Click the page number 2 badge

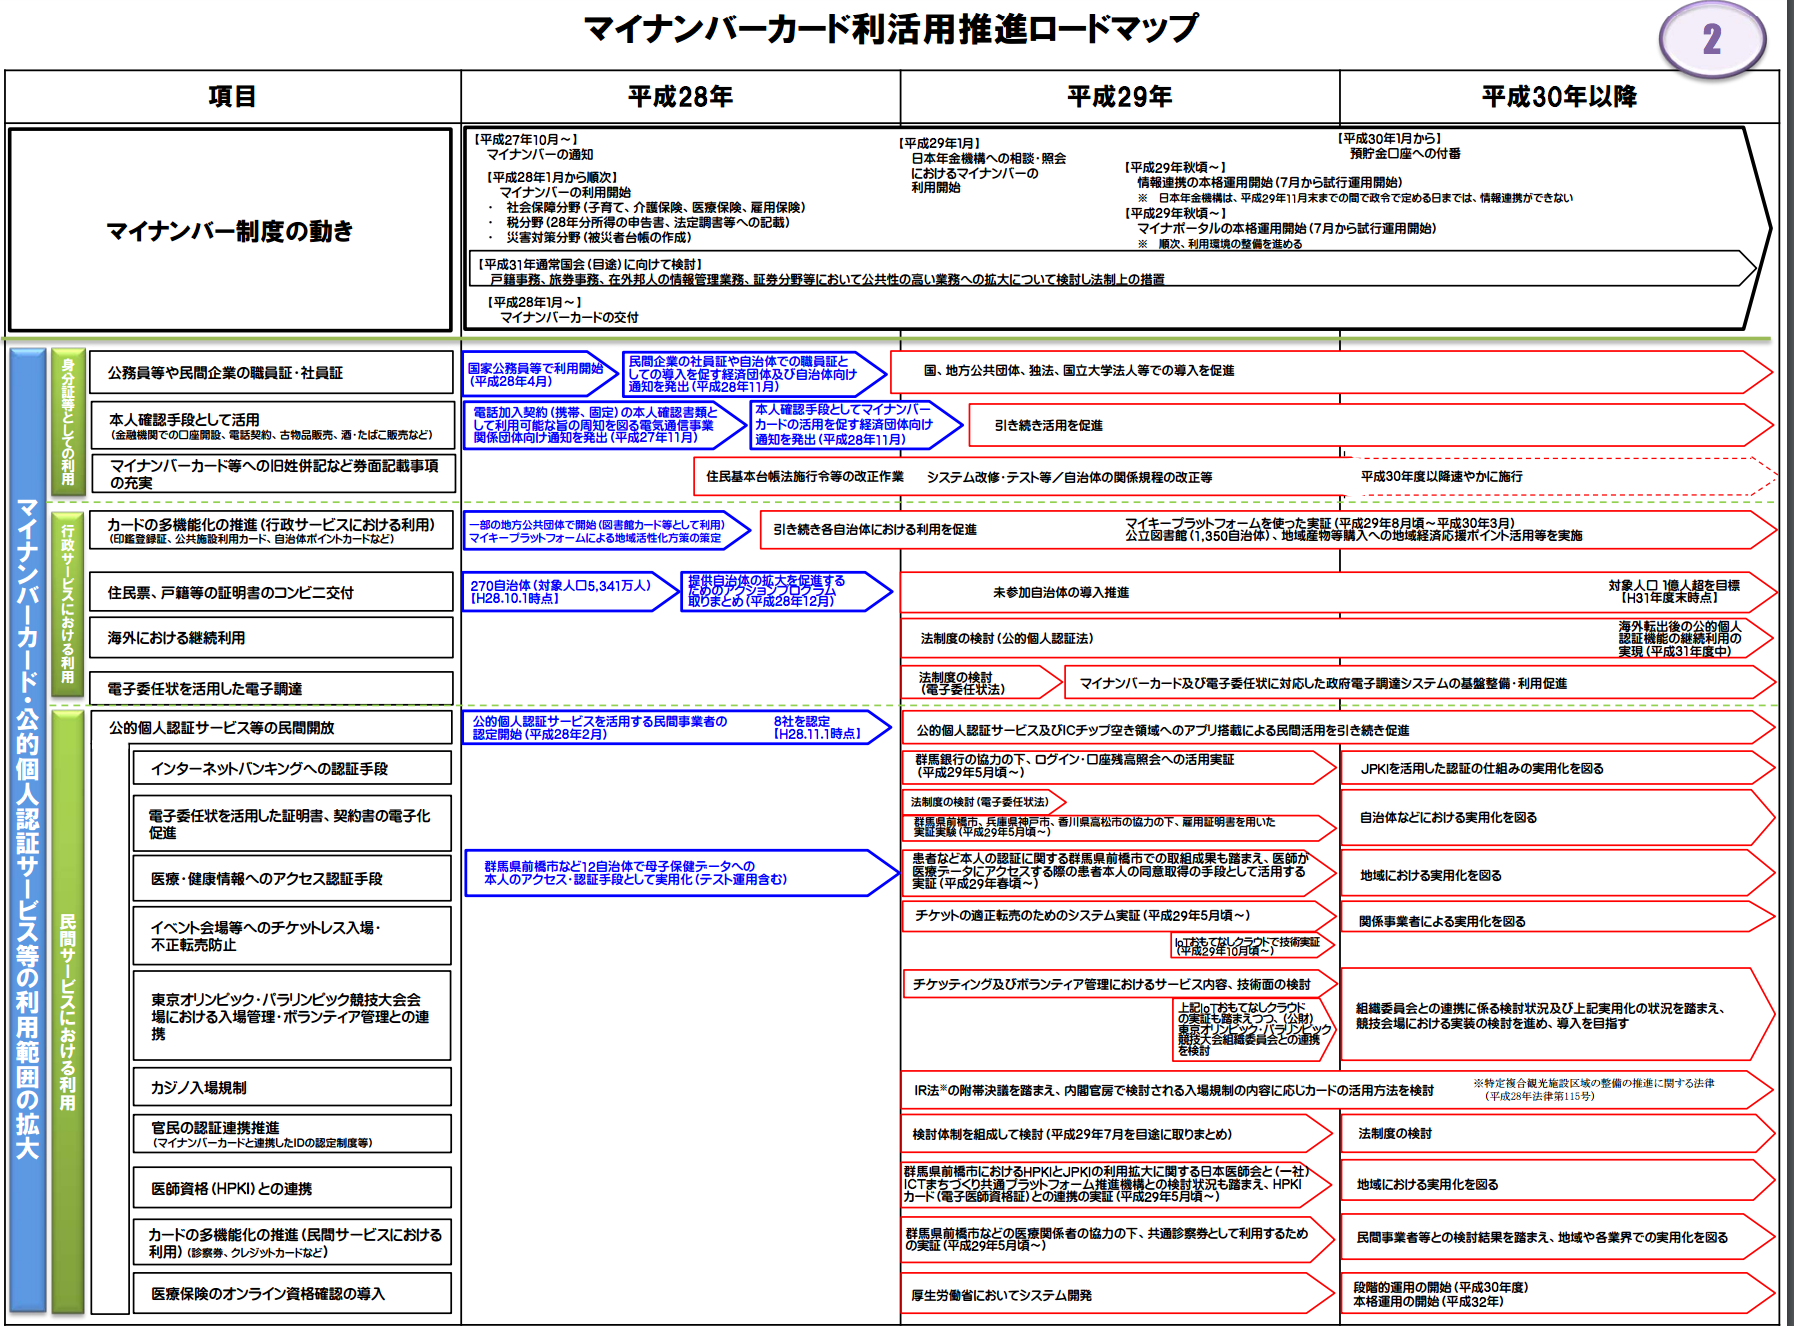1712,40
